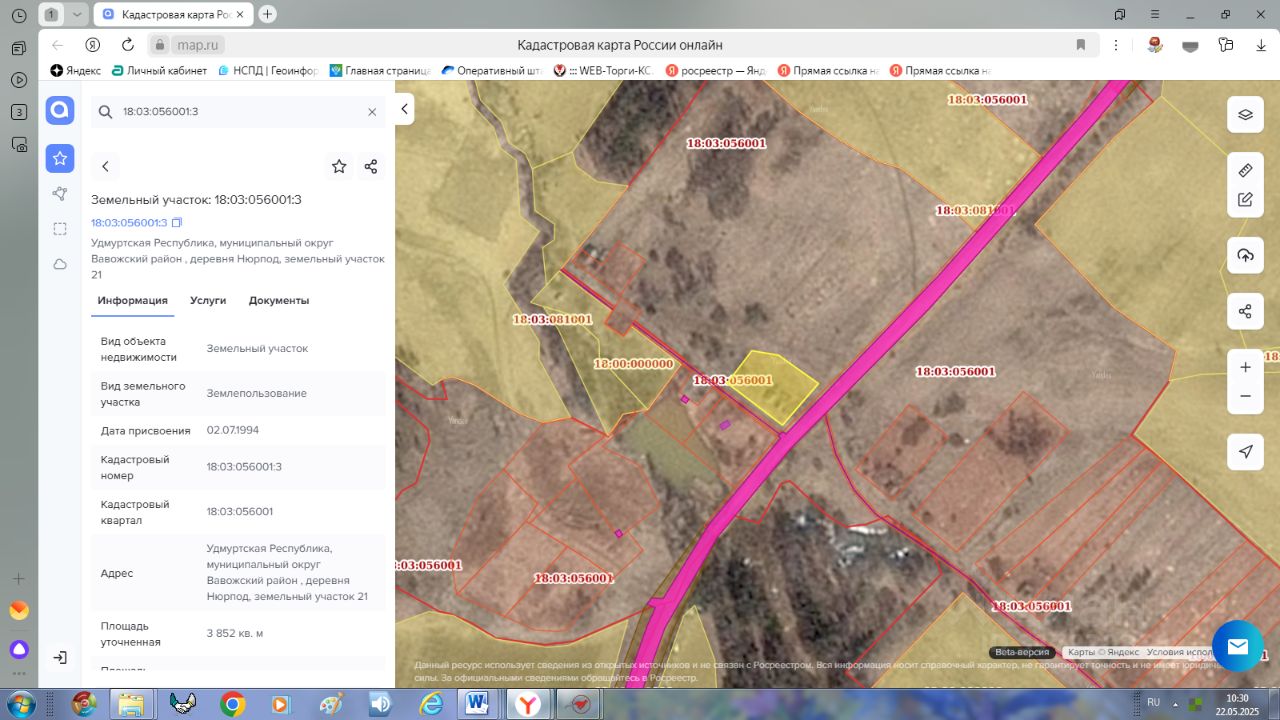
Task: Open the favorites sidebar section
Action: pyautogui.click(x=60, y=158)
